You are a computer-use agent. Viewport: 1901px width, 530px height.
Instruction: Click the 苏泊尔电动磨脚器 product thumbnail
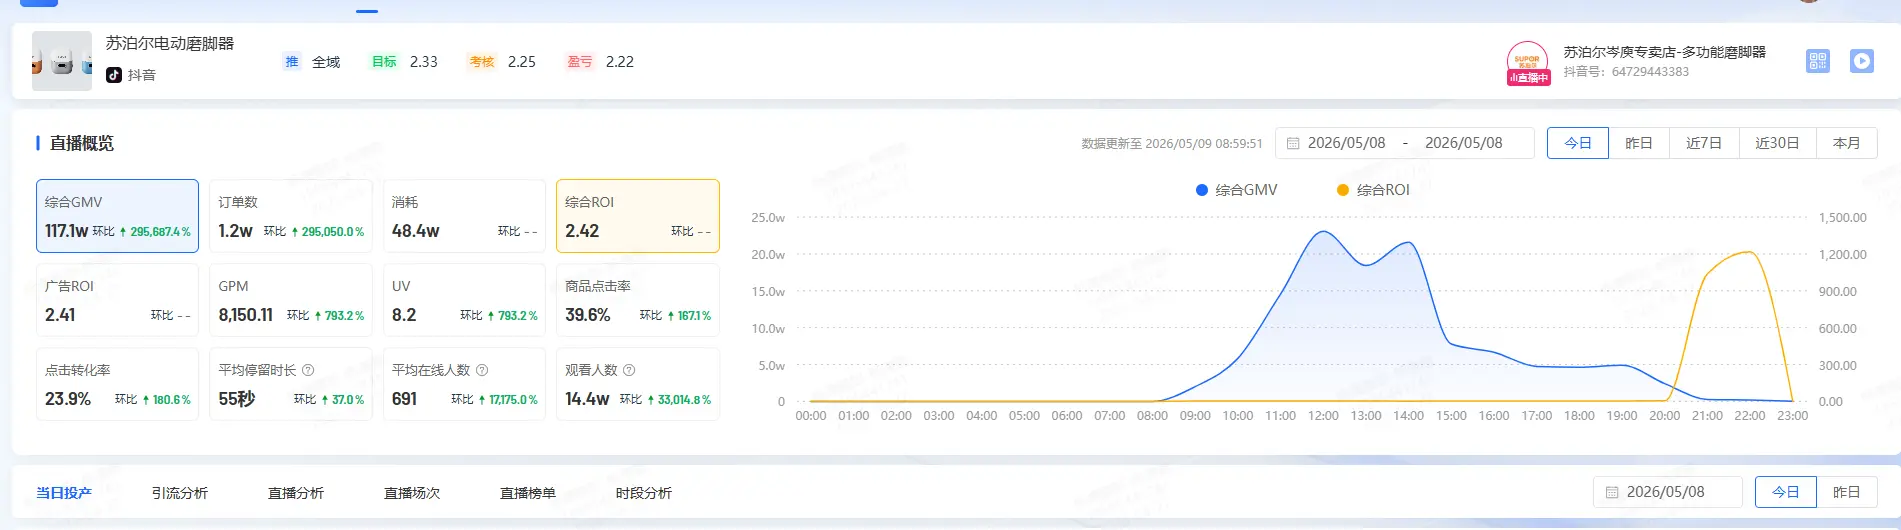click(62, 61)
